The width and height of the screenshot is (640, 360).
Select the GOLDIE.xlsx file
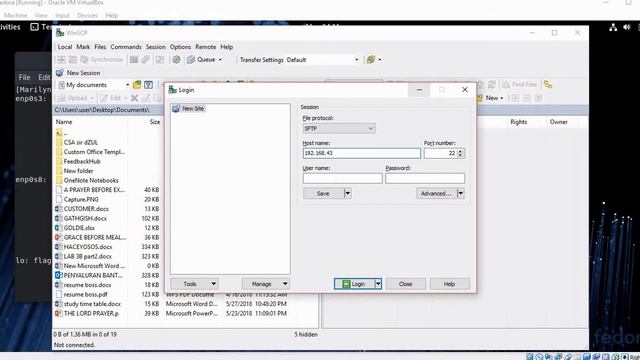pyautogui.click(x=79, y=228)
